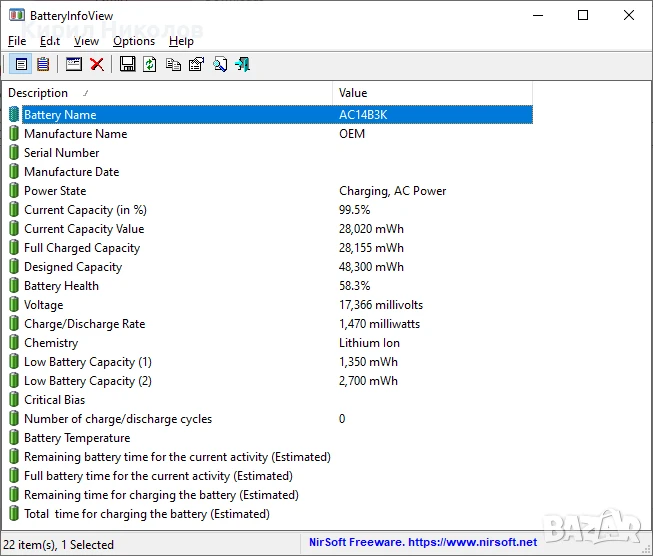Open Find using the magnifier icon
Screen dimensions: 653x556
pyautogui.click(x=220, y=65)
